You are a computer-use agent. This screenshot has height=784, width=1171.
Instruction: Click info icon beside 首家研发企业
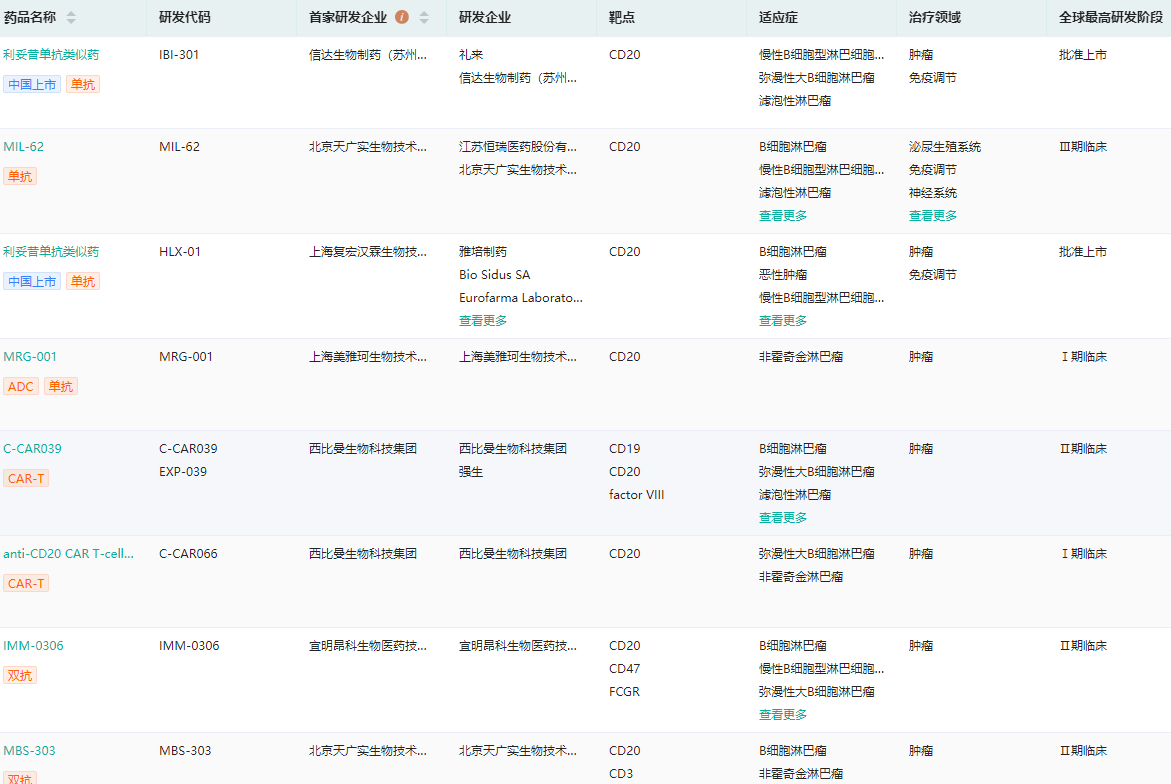(x=402, y=17)
